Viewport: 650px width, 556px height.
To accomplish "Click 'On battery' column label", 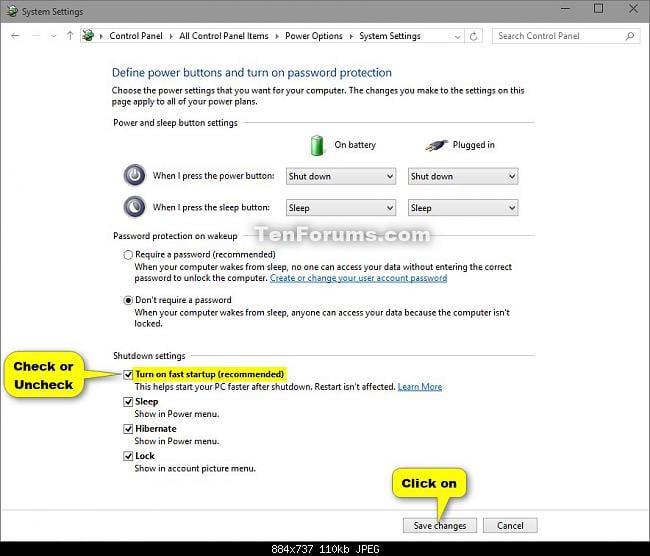I will pyautogui.click(x=355, y=145).
